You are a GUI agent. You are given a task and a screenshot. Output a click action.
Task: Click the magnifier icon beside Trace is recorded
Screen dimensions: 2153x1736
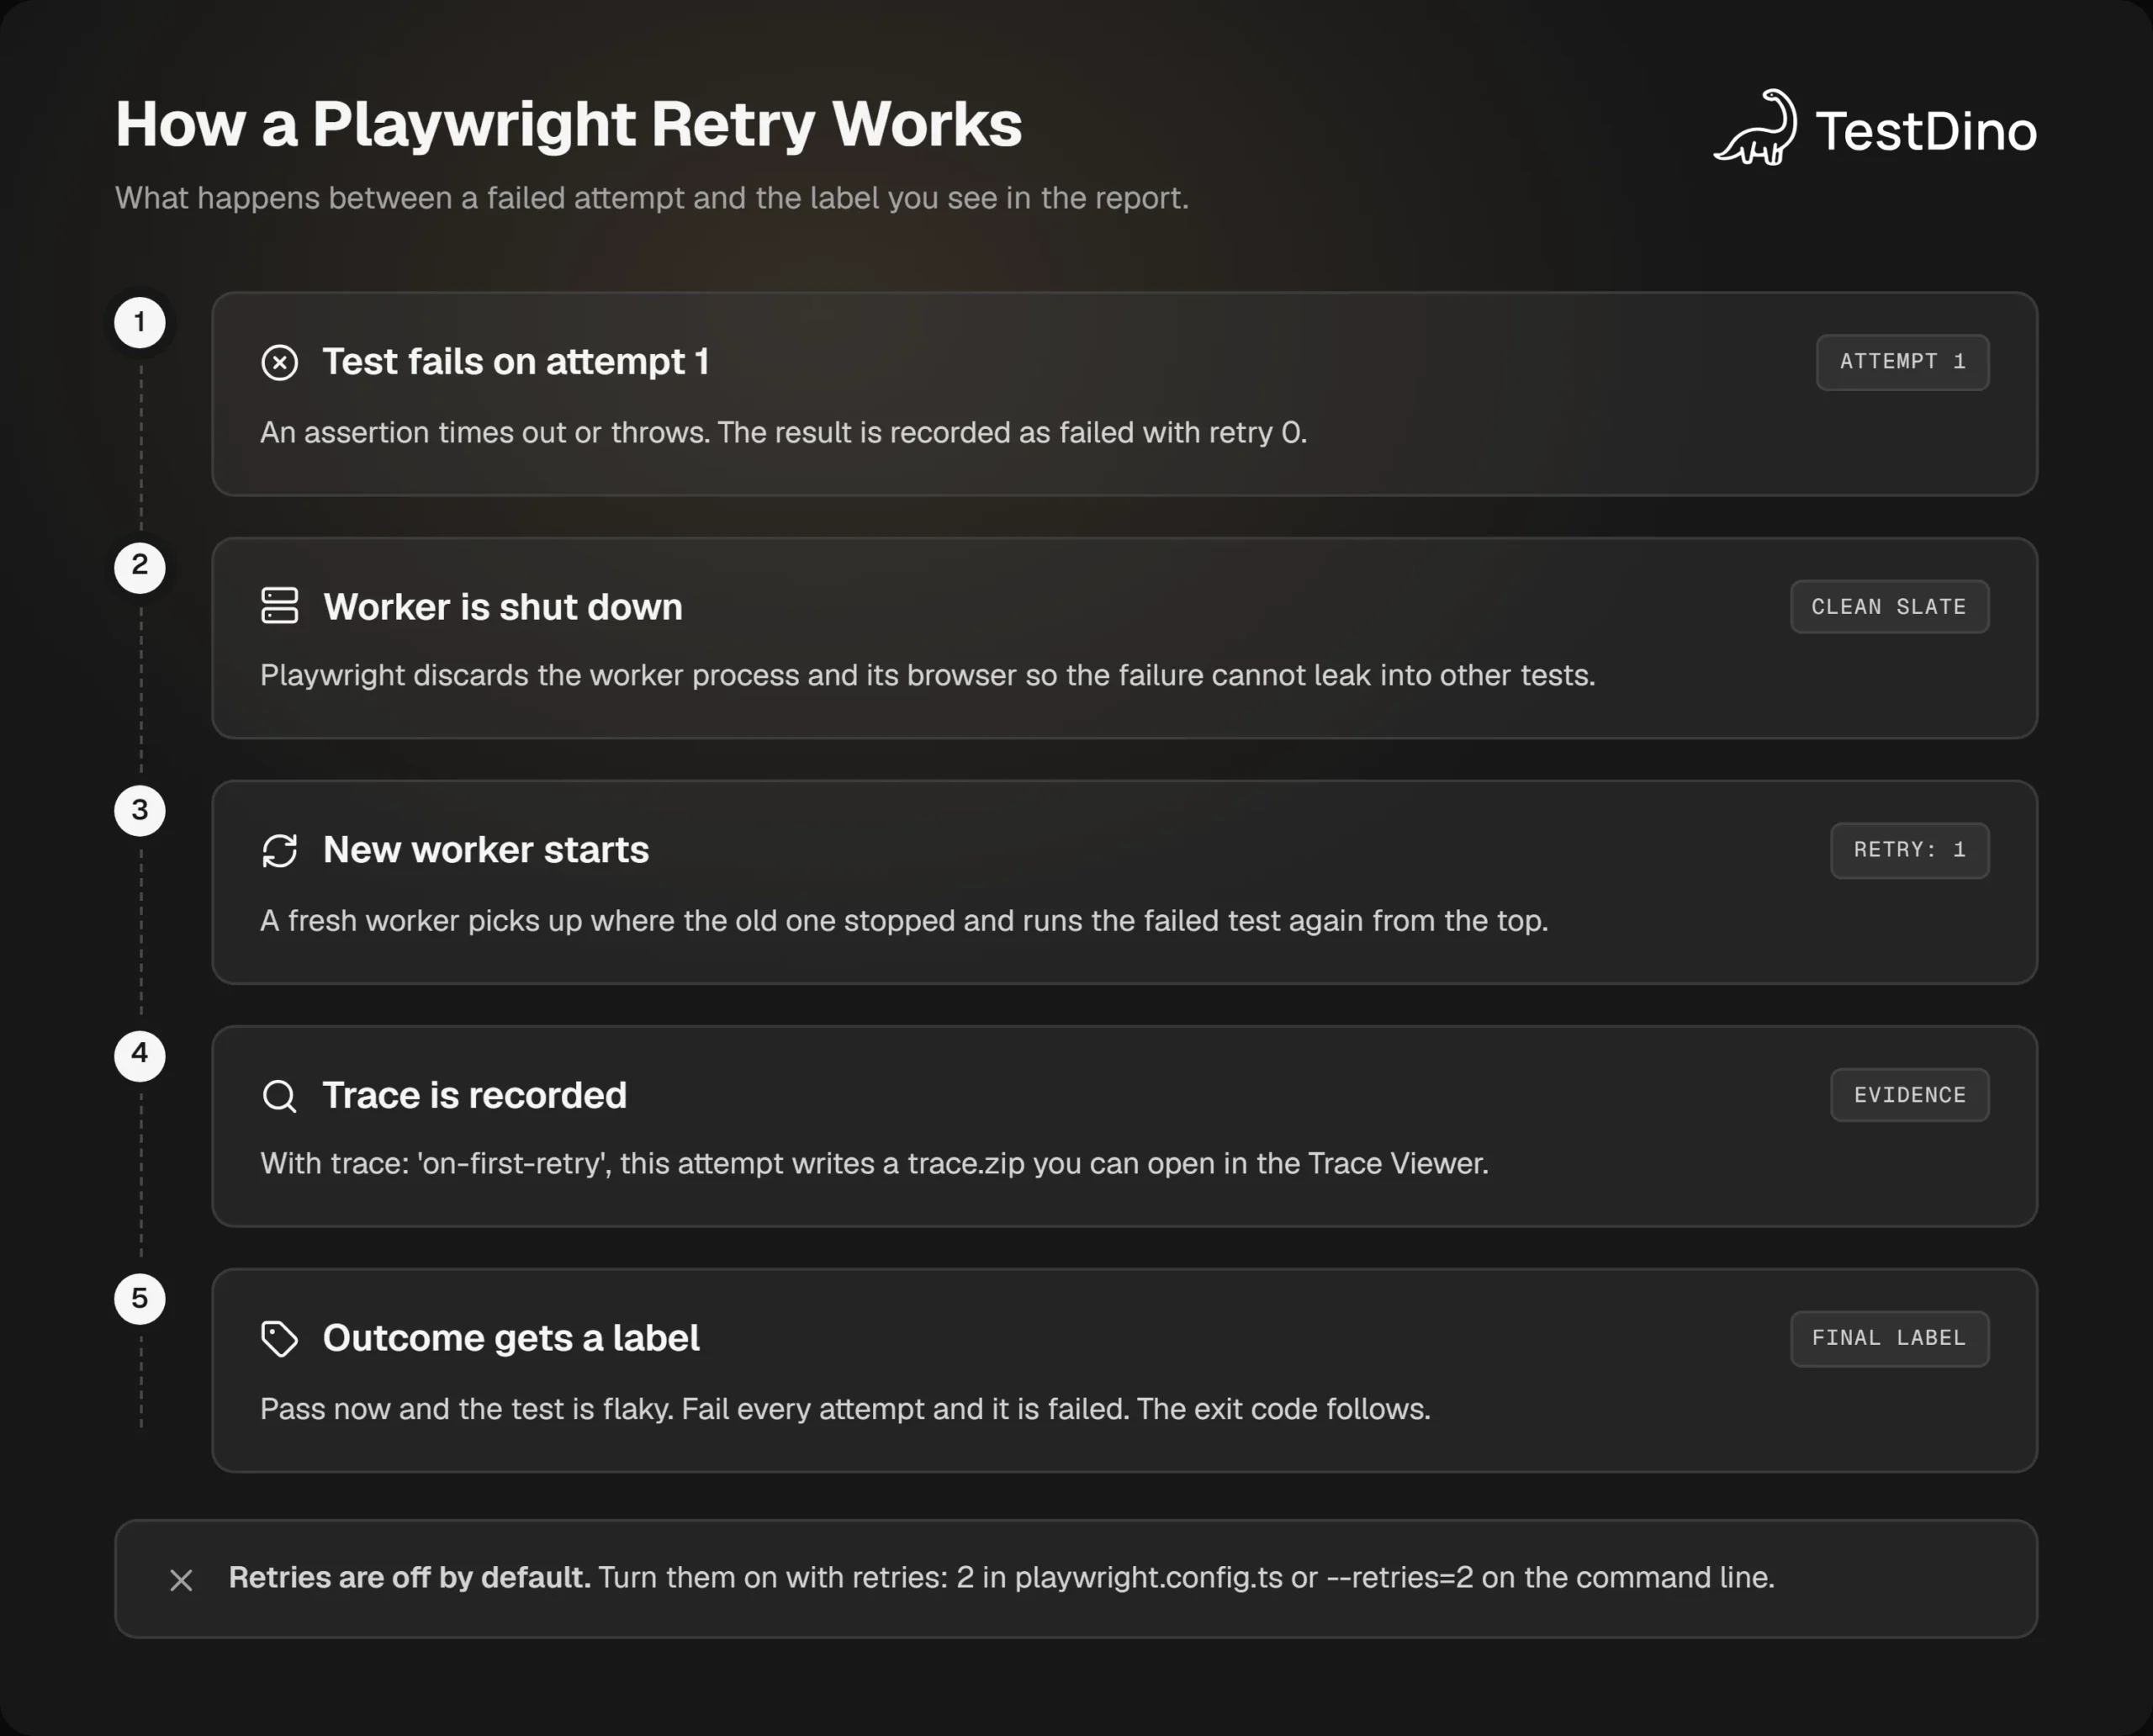point(280,1095)
